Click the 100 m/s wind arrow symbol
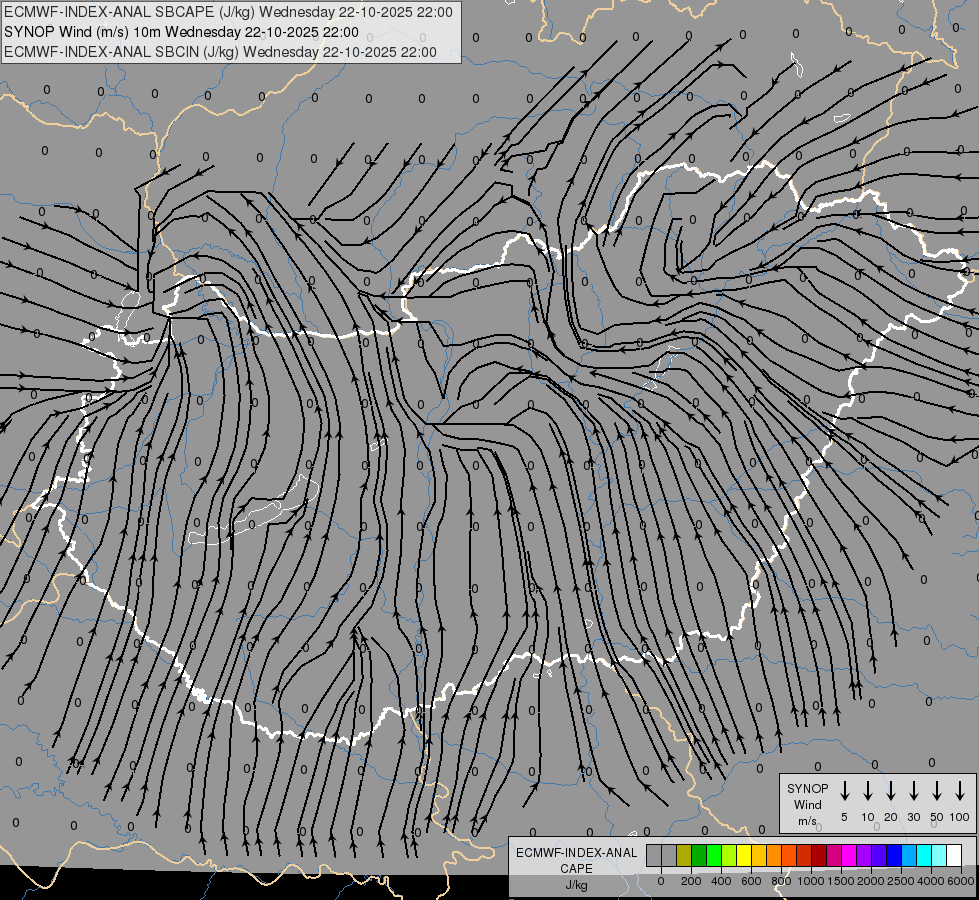The height and width of the screenshot is (900, 979). pyautogui.click(x=960, y=791)
